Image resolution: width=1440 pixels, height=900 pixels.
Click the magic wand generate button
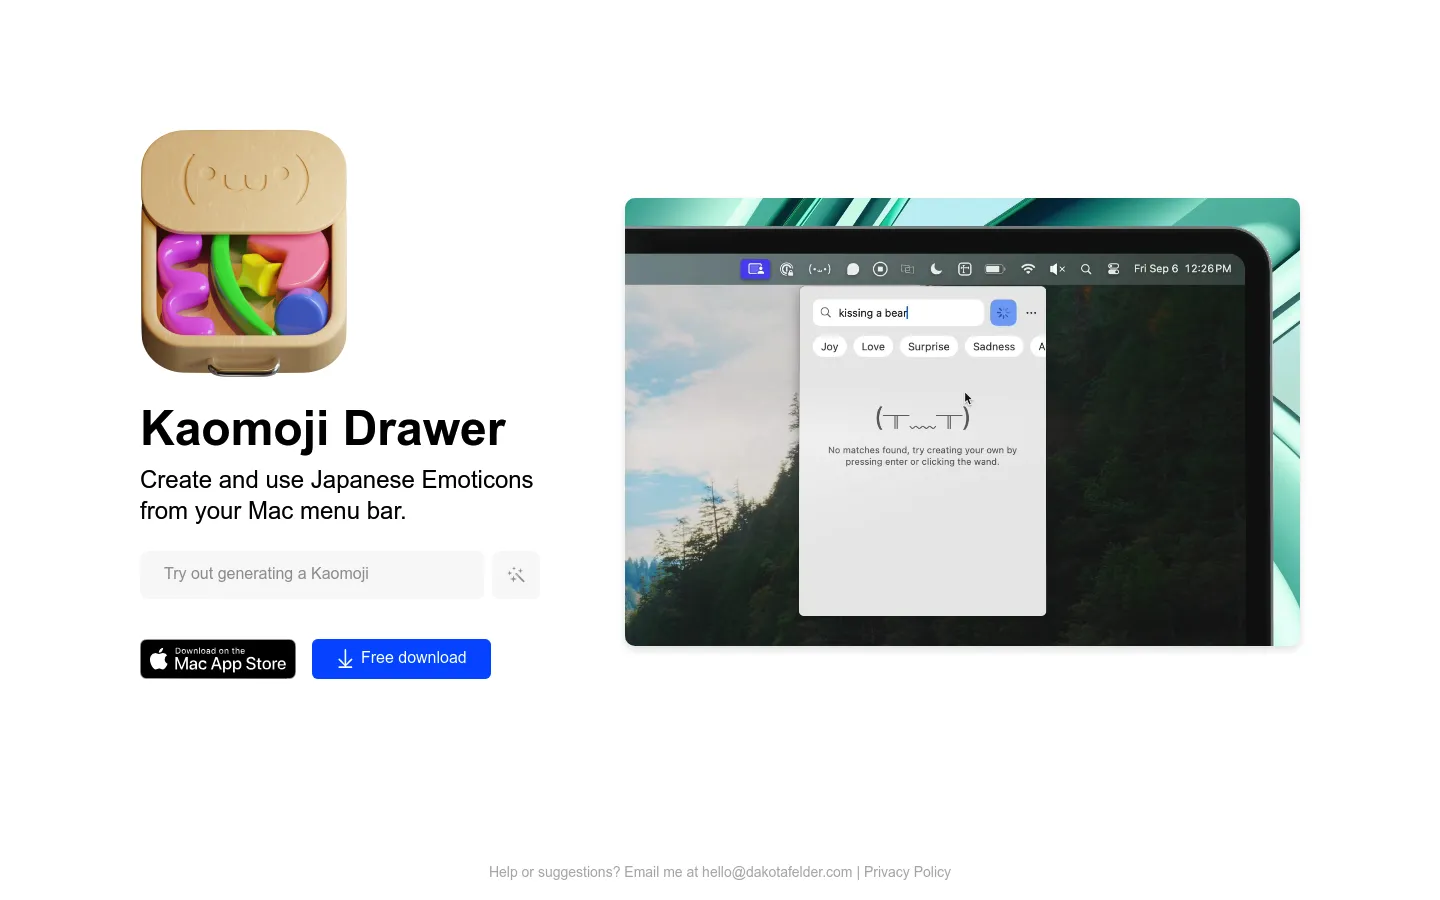(x=516, y=575)
